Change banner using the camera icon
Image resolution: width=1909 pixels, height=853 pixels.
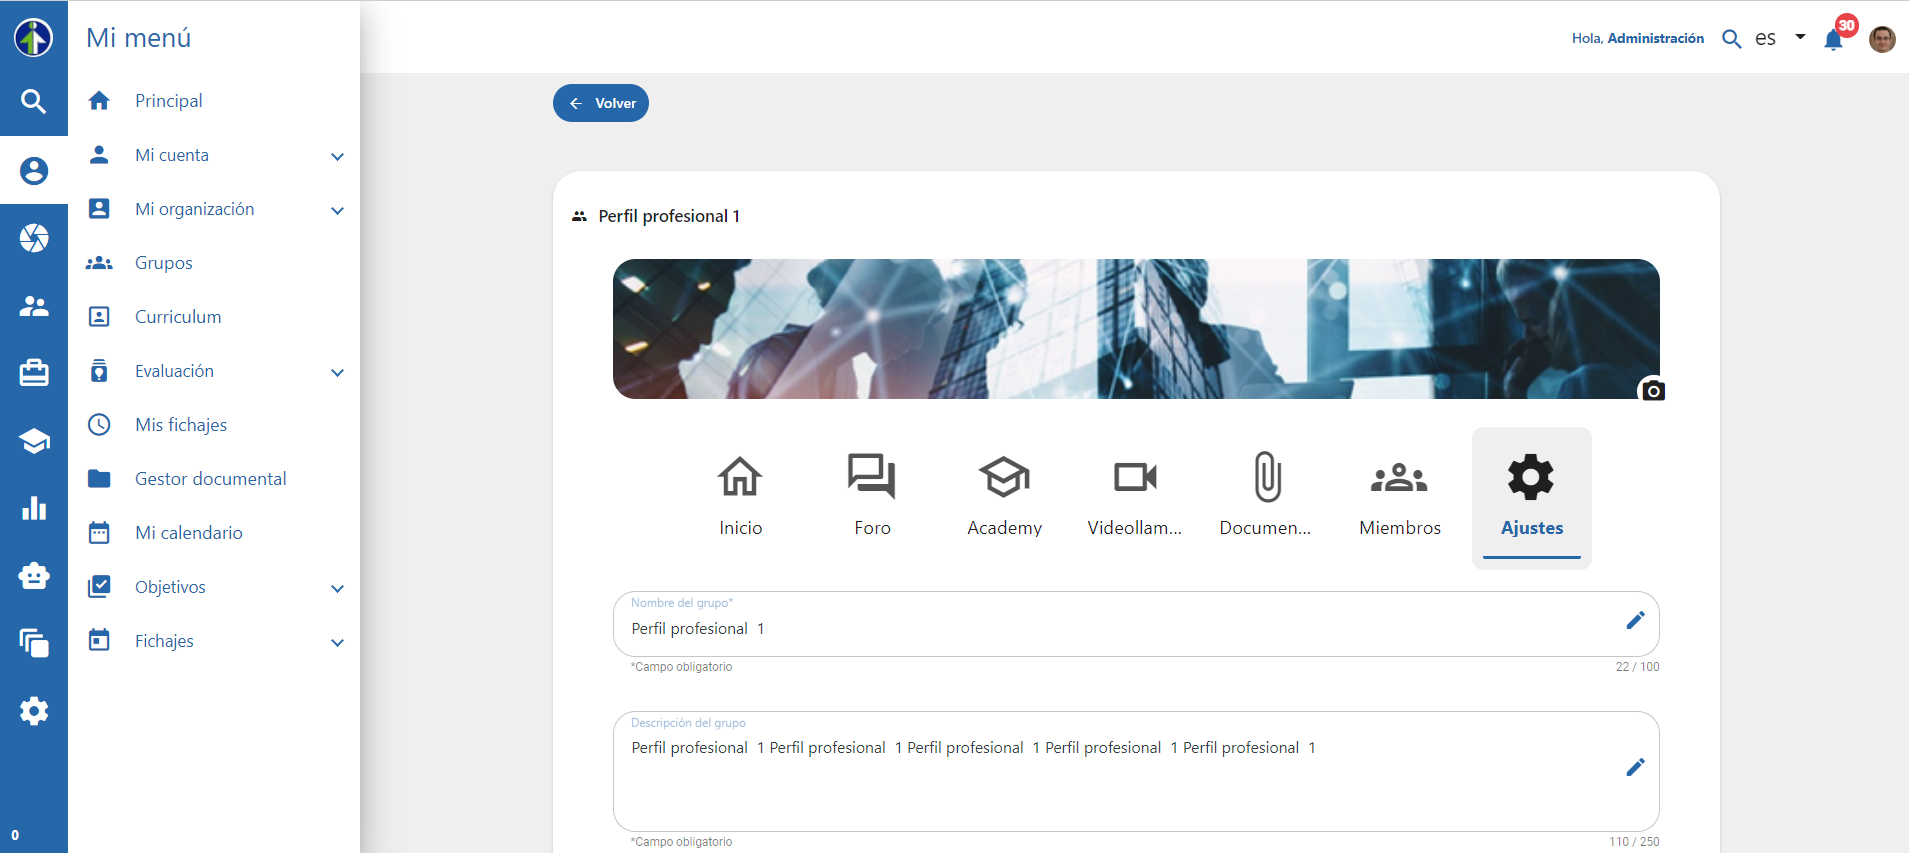point(1653,390)
